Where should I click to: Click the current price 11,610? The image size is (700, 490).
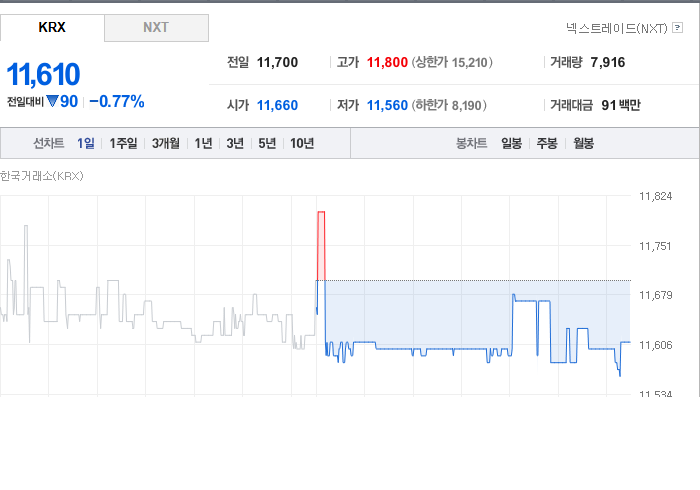pyautogui.click(x=43, y=74)
